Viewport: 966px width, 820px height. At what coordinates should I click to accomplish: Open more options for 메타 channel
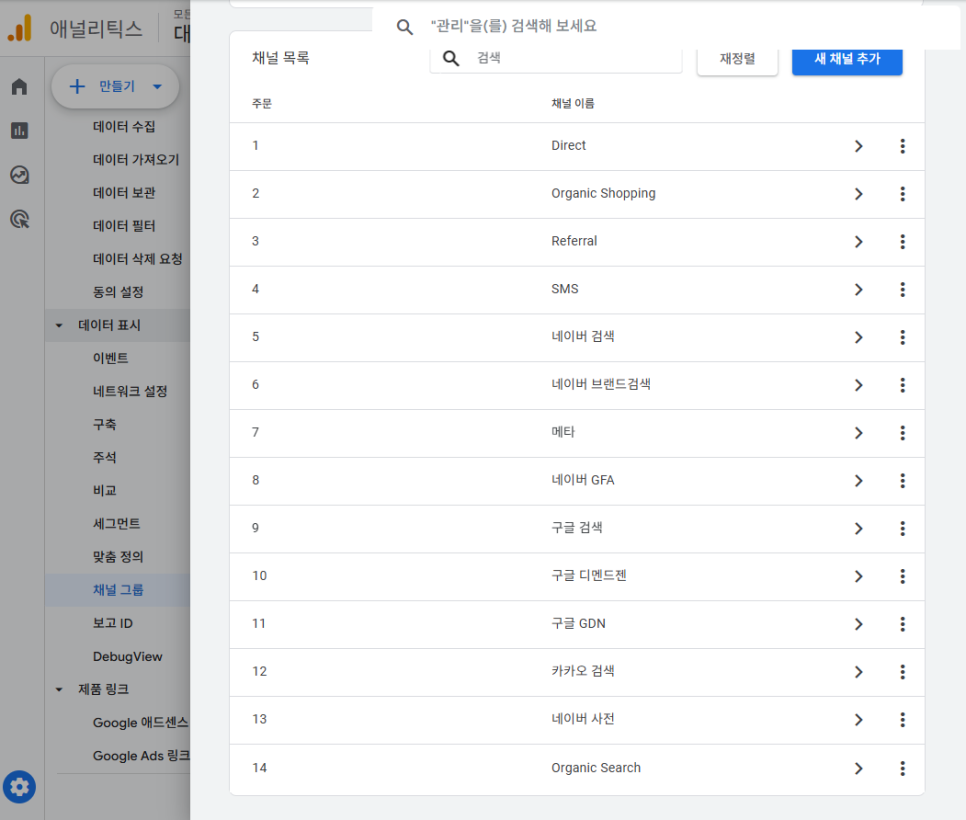pyautogui.click(x=903, y=433)
